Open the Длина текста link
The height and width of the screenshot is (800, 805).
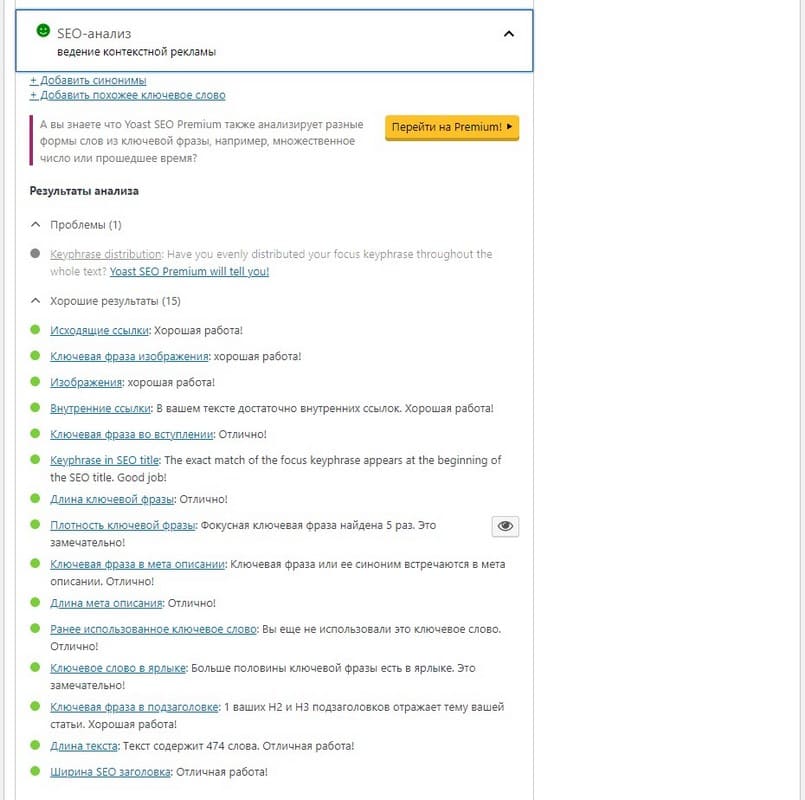coord(84,747)
